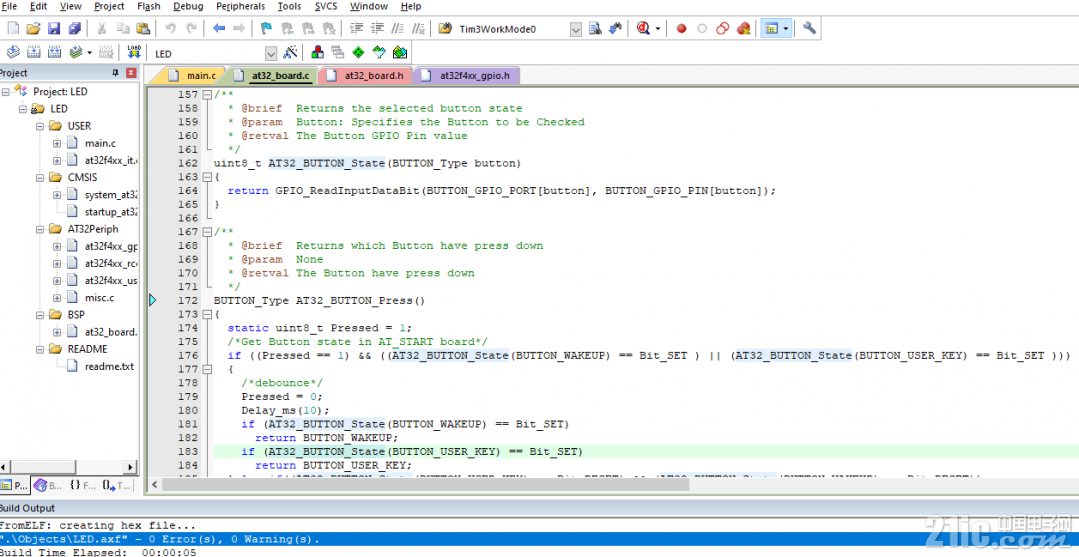Screen dimensions: 1079x557
Task: Open the Batch Build dropdown arrow
Action: coord(89,53)
